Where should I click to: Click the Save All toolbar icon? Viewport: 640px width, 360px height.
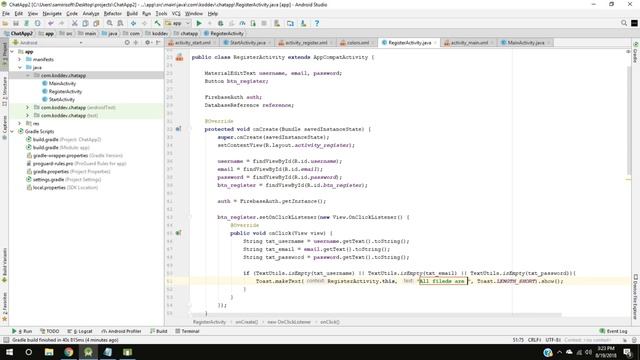[16, 23]
